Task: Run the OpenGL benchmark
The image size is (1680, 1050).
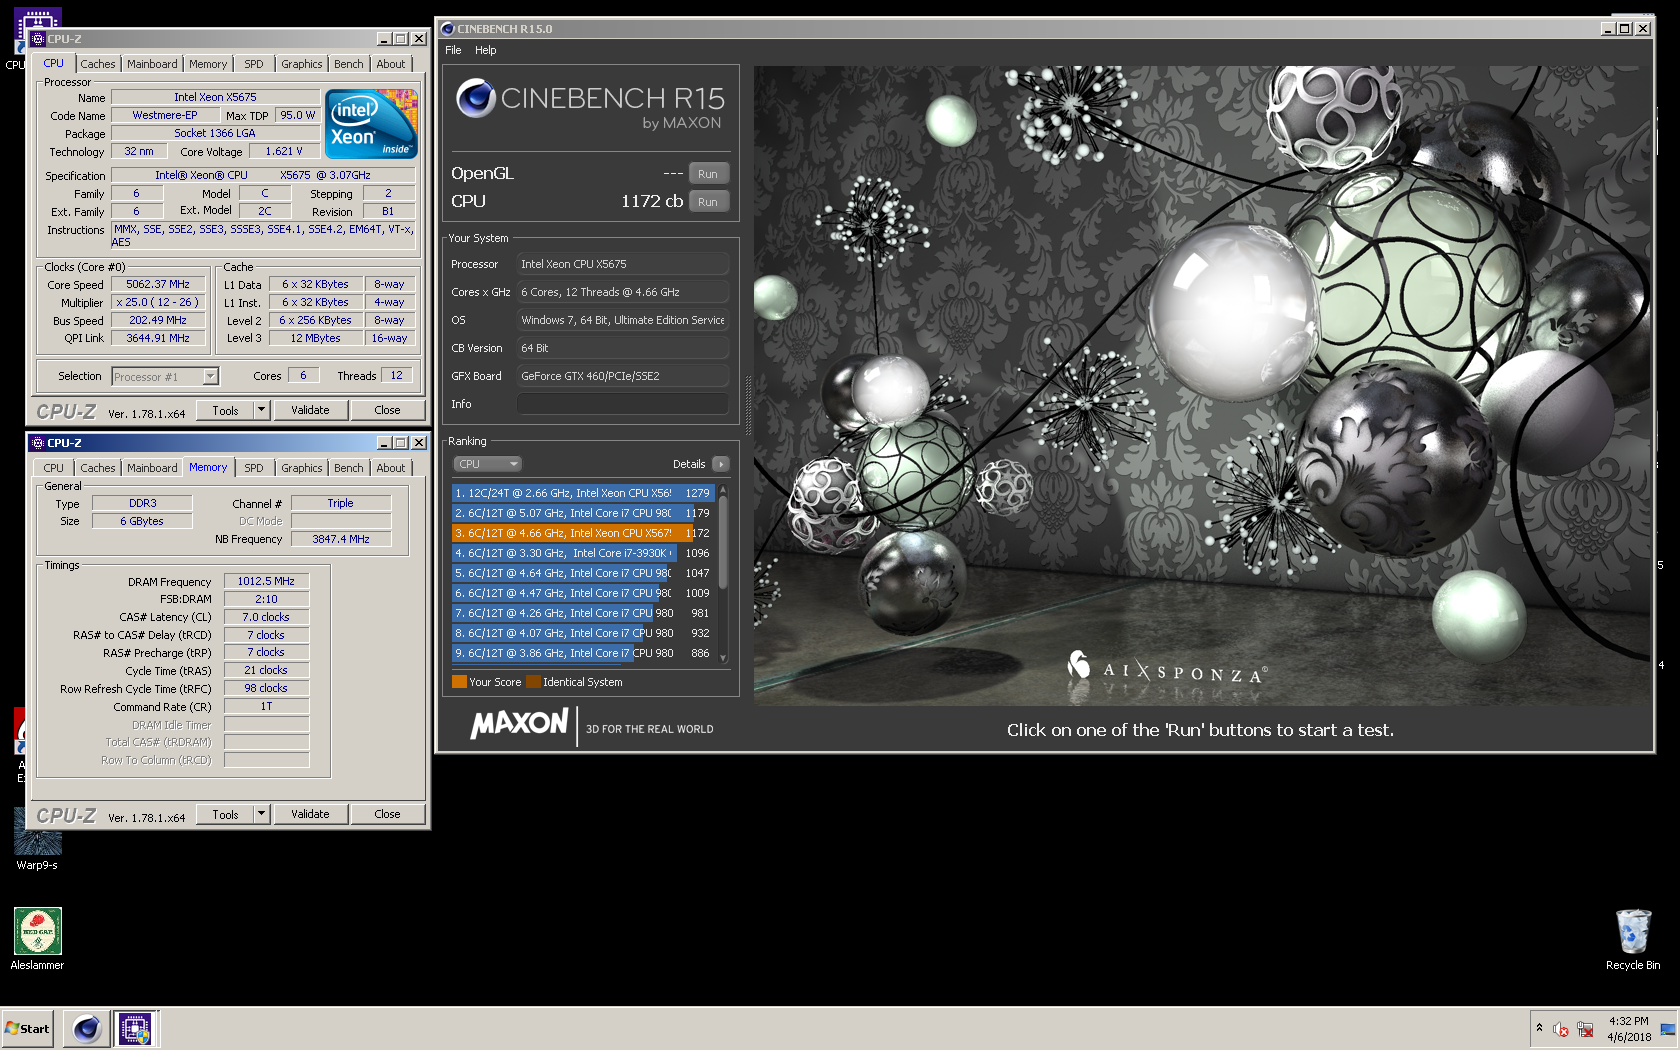Action: [x=709, y=173]
